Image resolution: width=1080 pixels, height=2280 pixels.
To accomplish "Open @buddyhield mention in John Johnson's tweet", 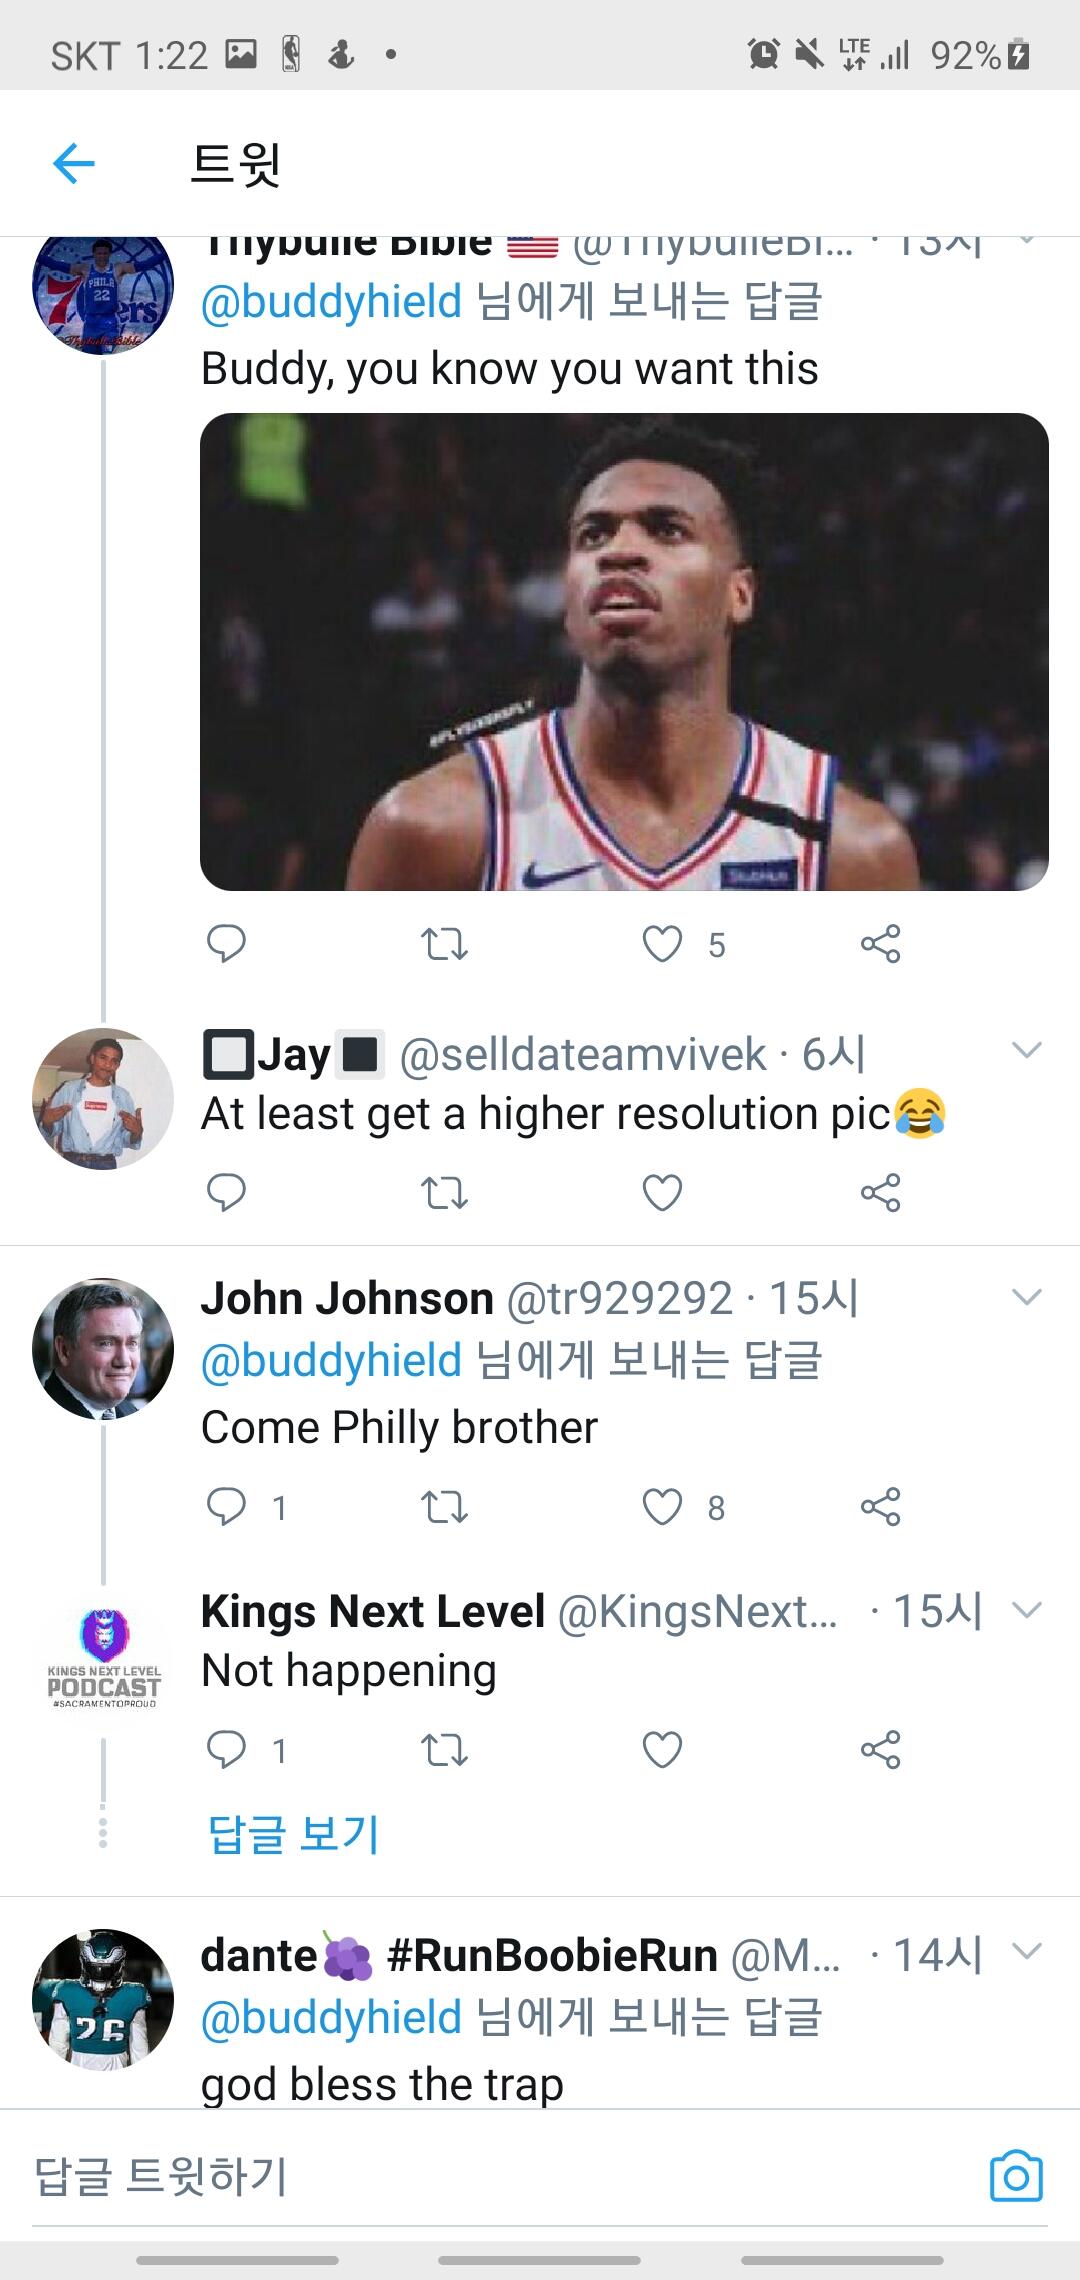I will tap(331, 1361).
